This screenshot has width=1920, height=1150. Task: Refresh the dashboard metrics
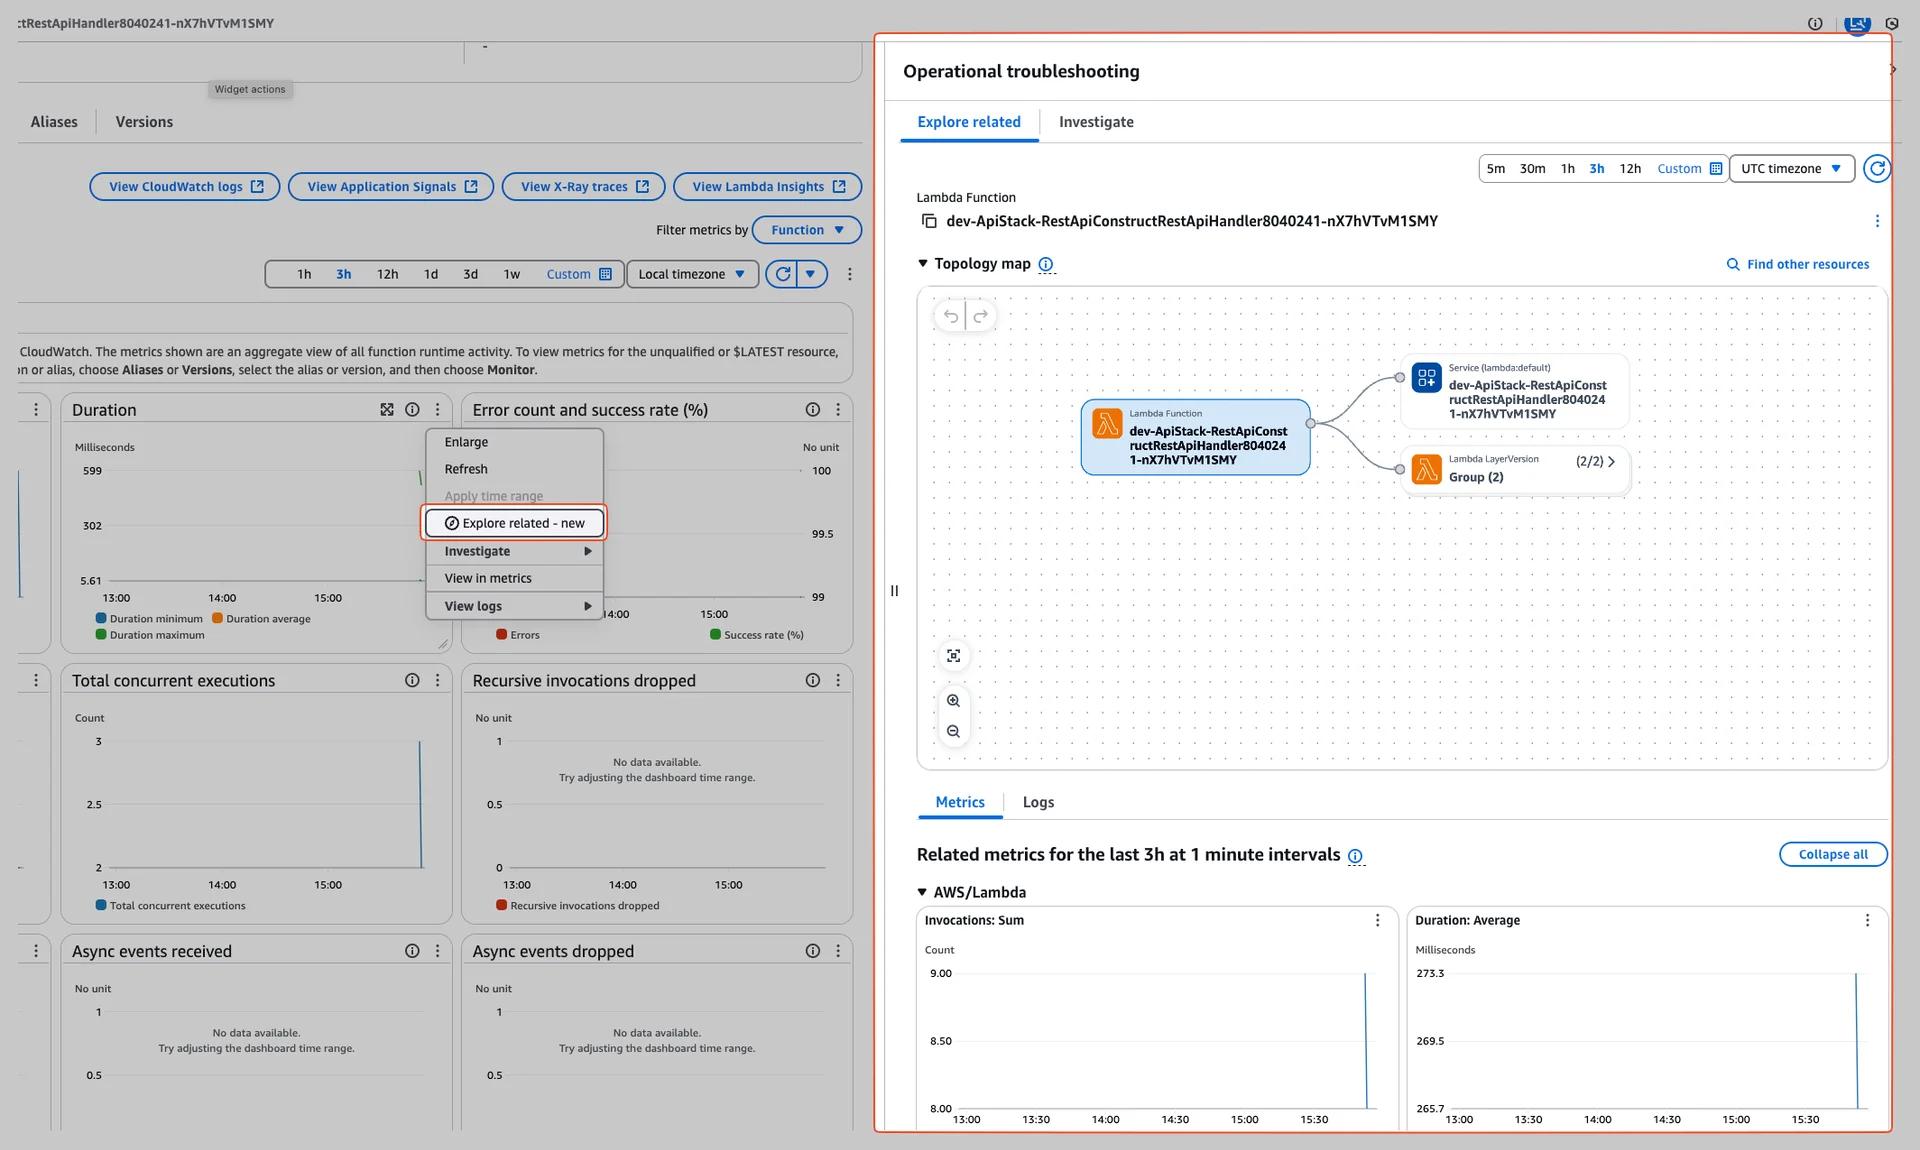[782, 274]
